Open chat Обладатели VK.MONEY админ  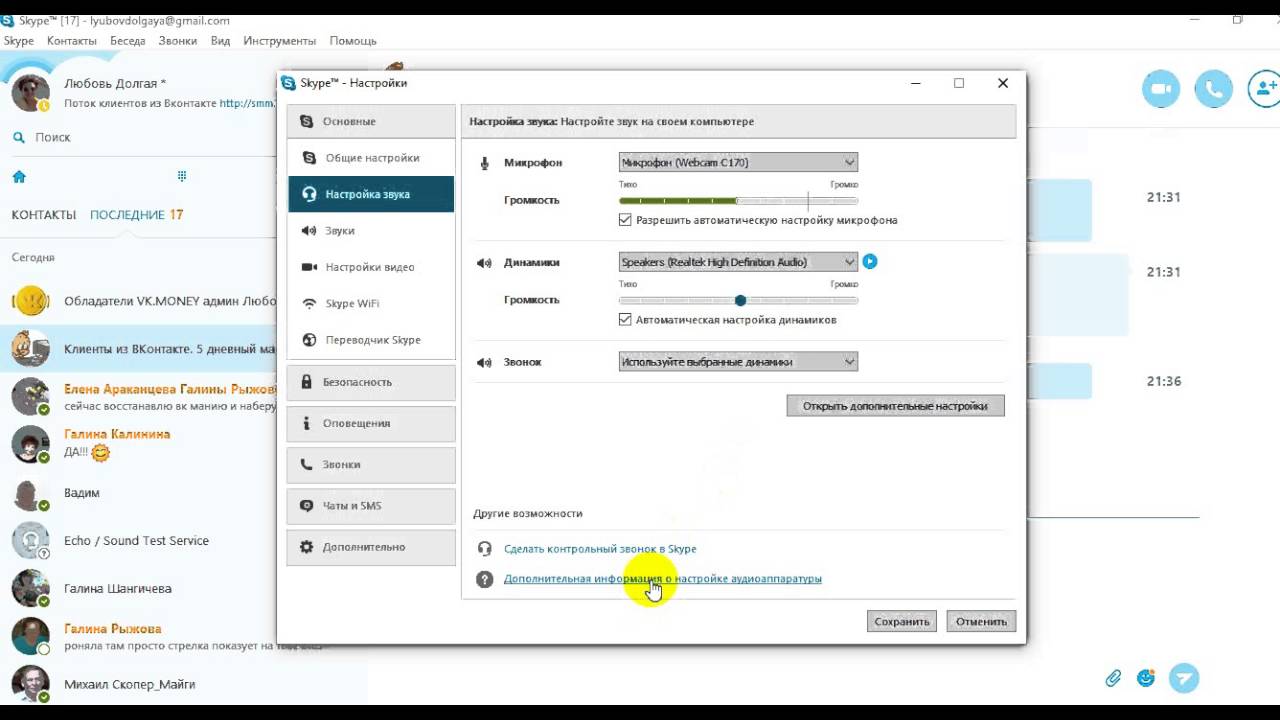pyautogui.click(x=138, y=300)
